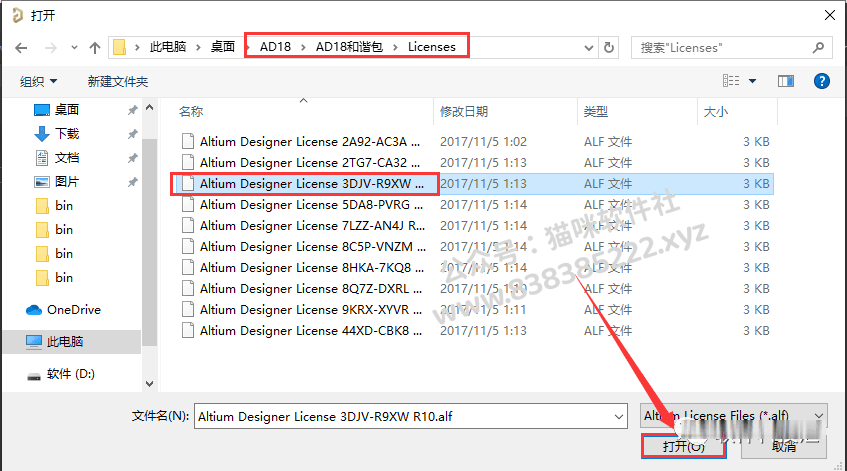The height and width of the screenshot is (471, 847).
Task: Expand the address bar history dropdown
Action: (x=589, y=48)
